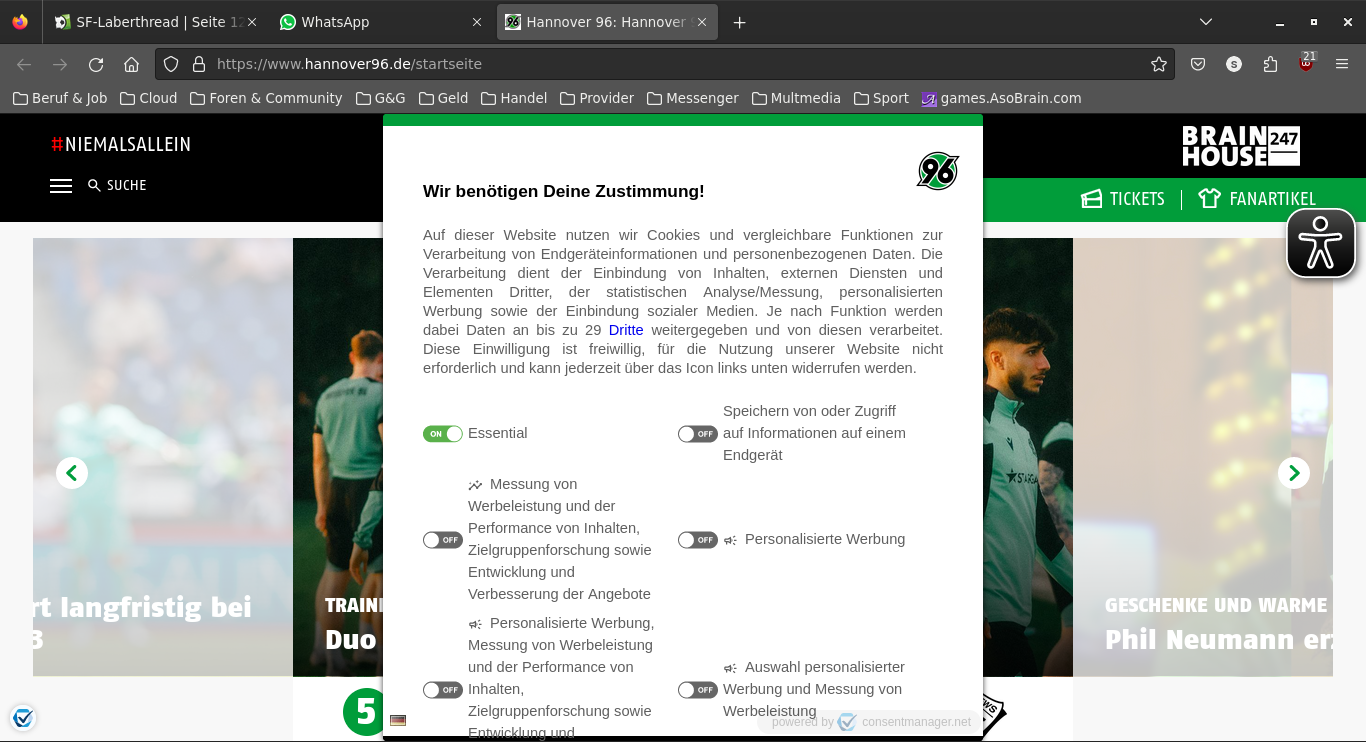Open the Cloud bookmark folder
The height and width of the screenshot is (742, 1366).
(148, 98)
